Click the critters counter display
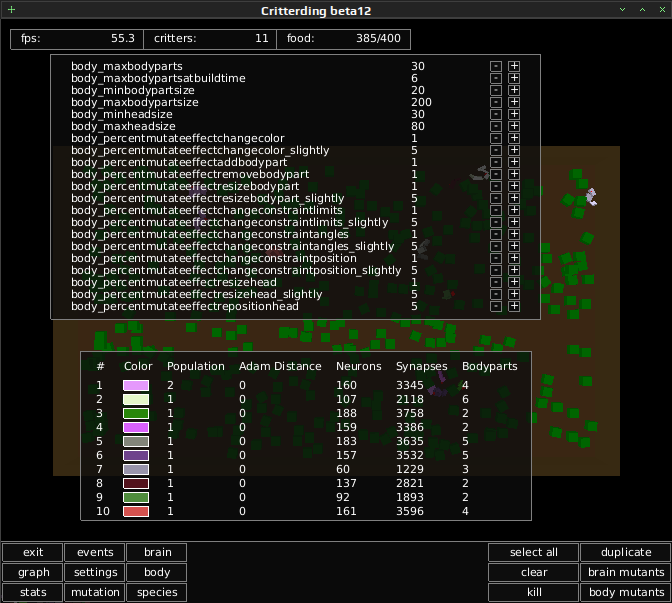Screen dimensions: 672x603 210,39
